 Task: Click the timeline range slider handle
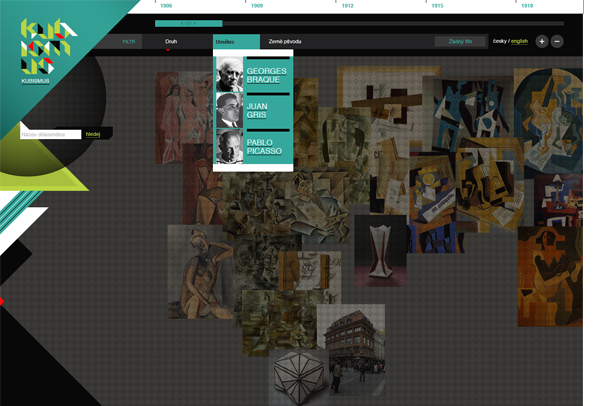point(188,22)
